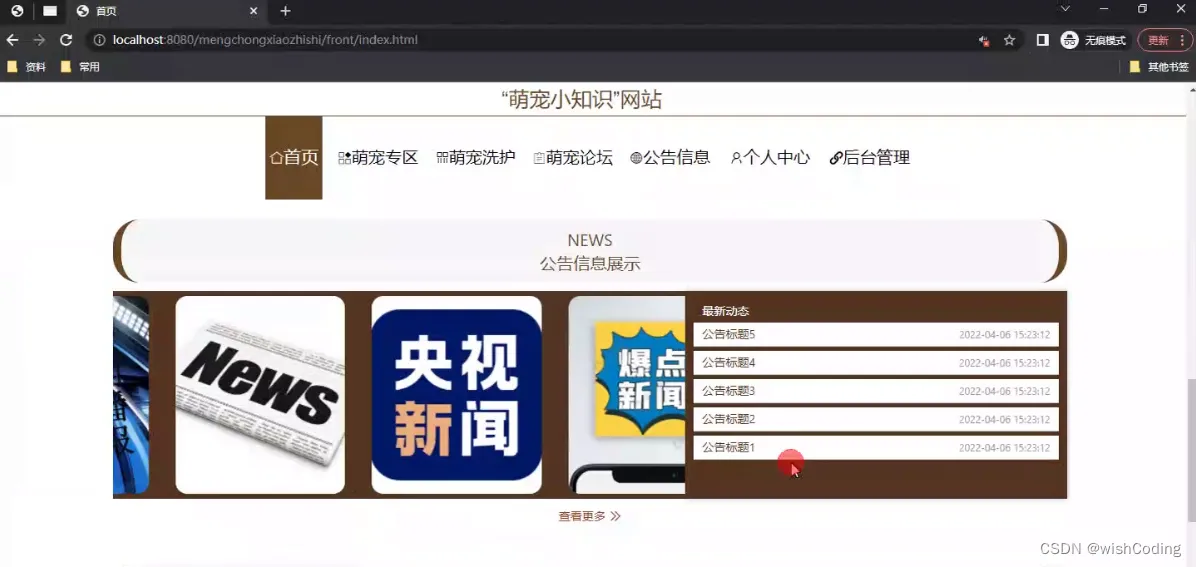
Task: Open the 萌宠洗护 navigation item
Action: pos(476,158)
